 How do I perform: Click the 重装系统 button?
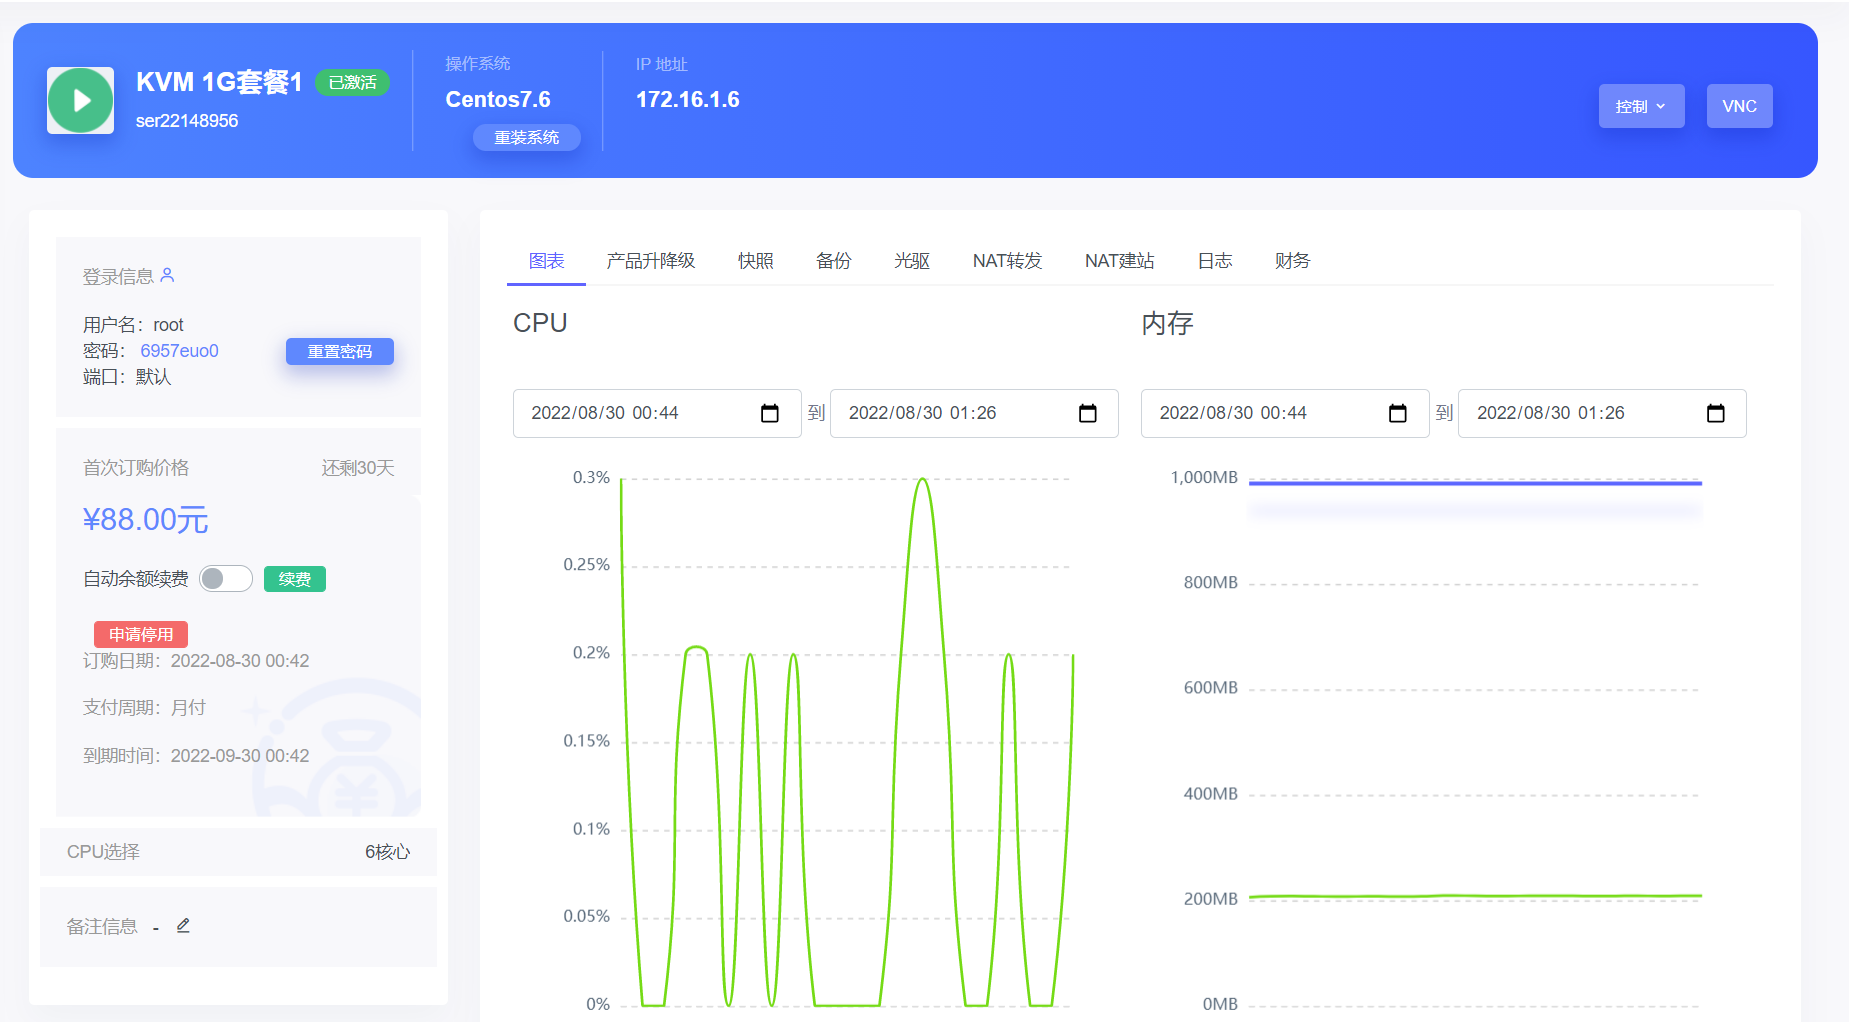(526, 137)
